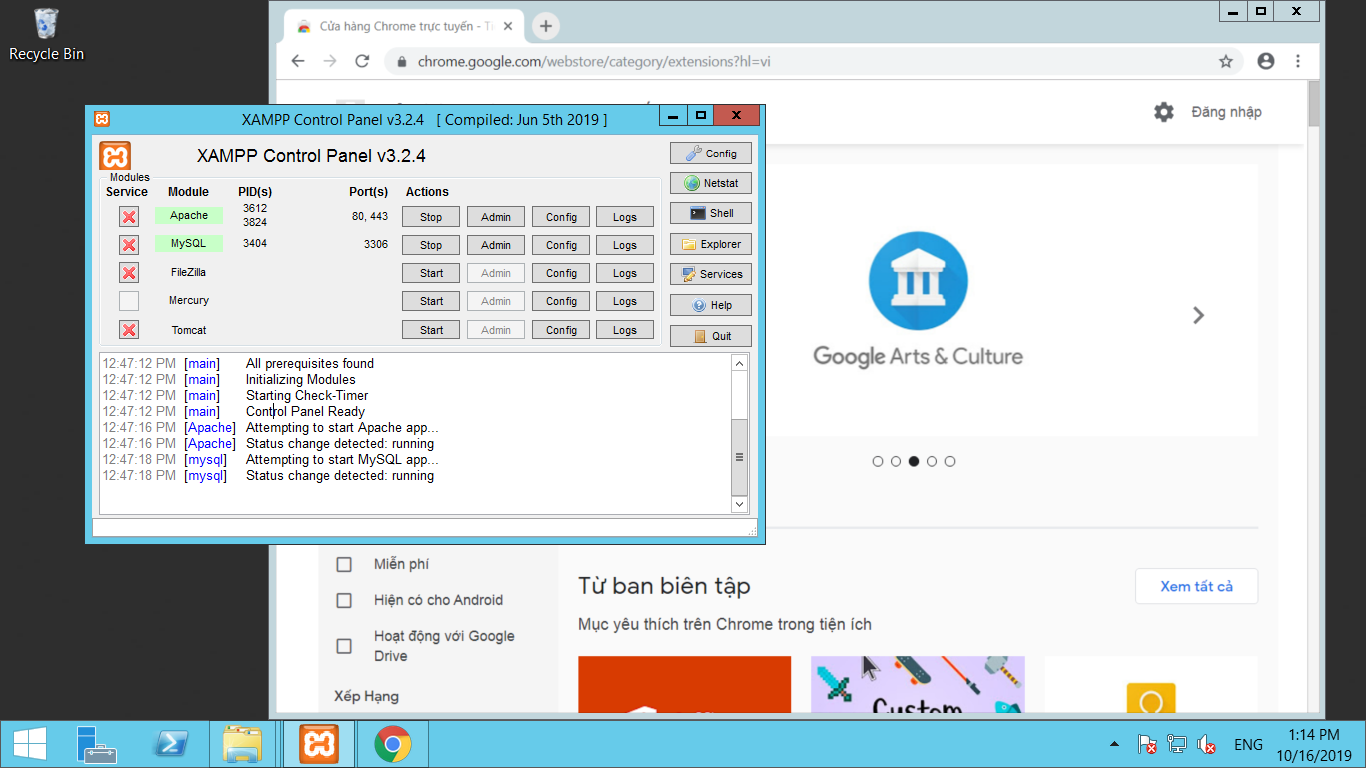Enable the Hiện có cho Android filter
This screenshot has height=768, width=1366.
(x=344, y=600)
